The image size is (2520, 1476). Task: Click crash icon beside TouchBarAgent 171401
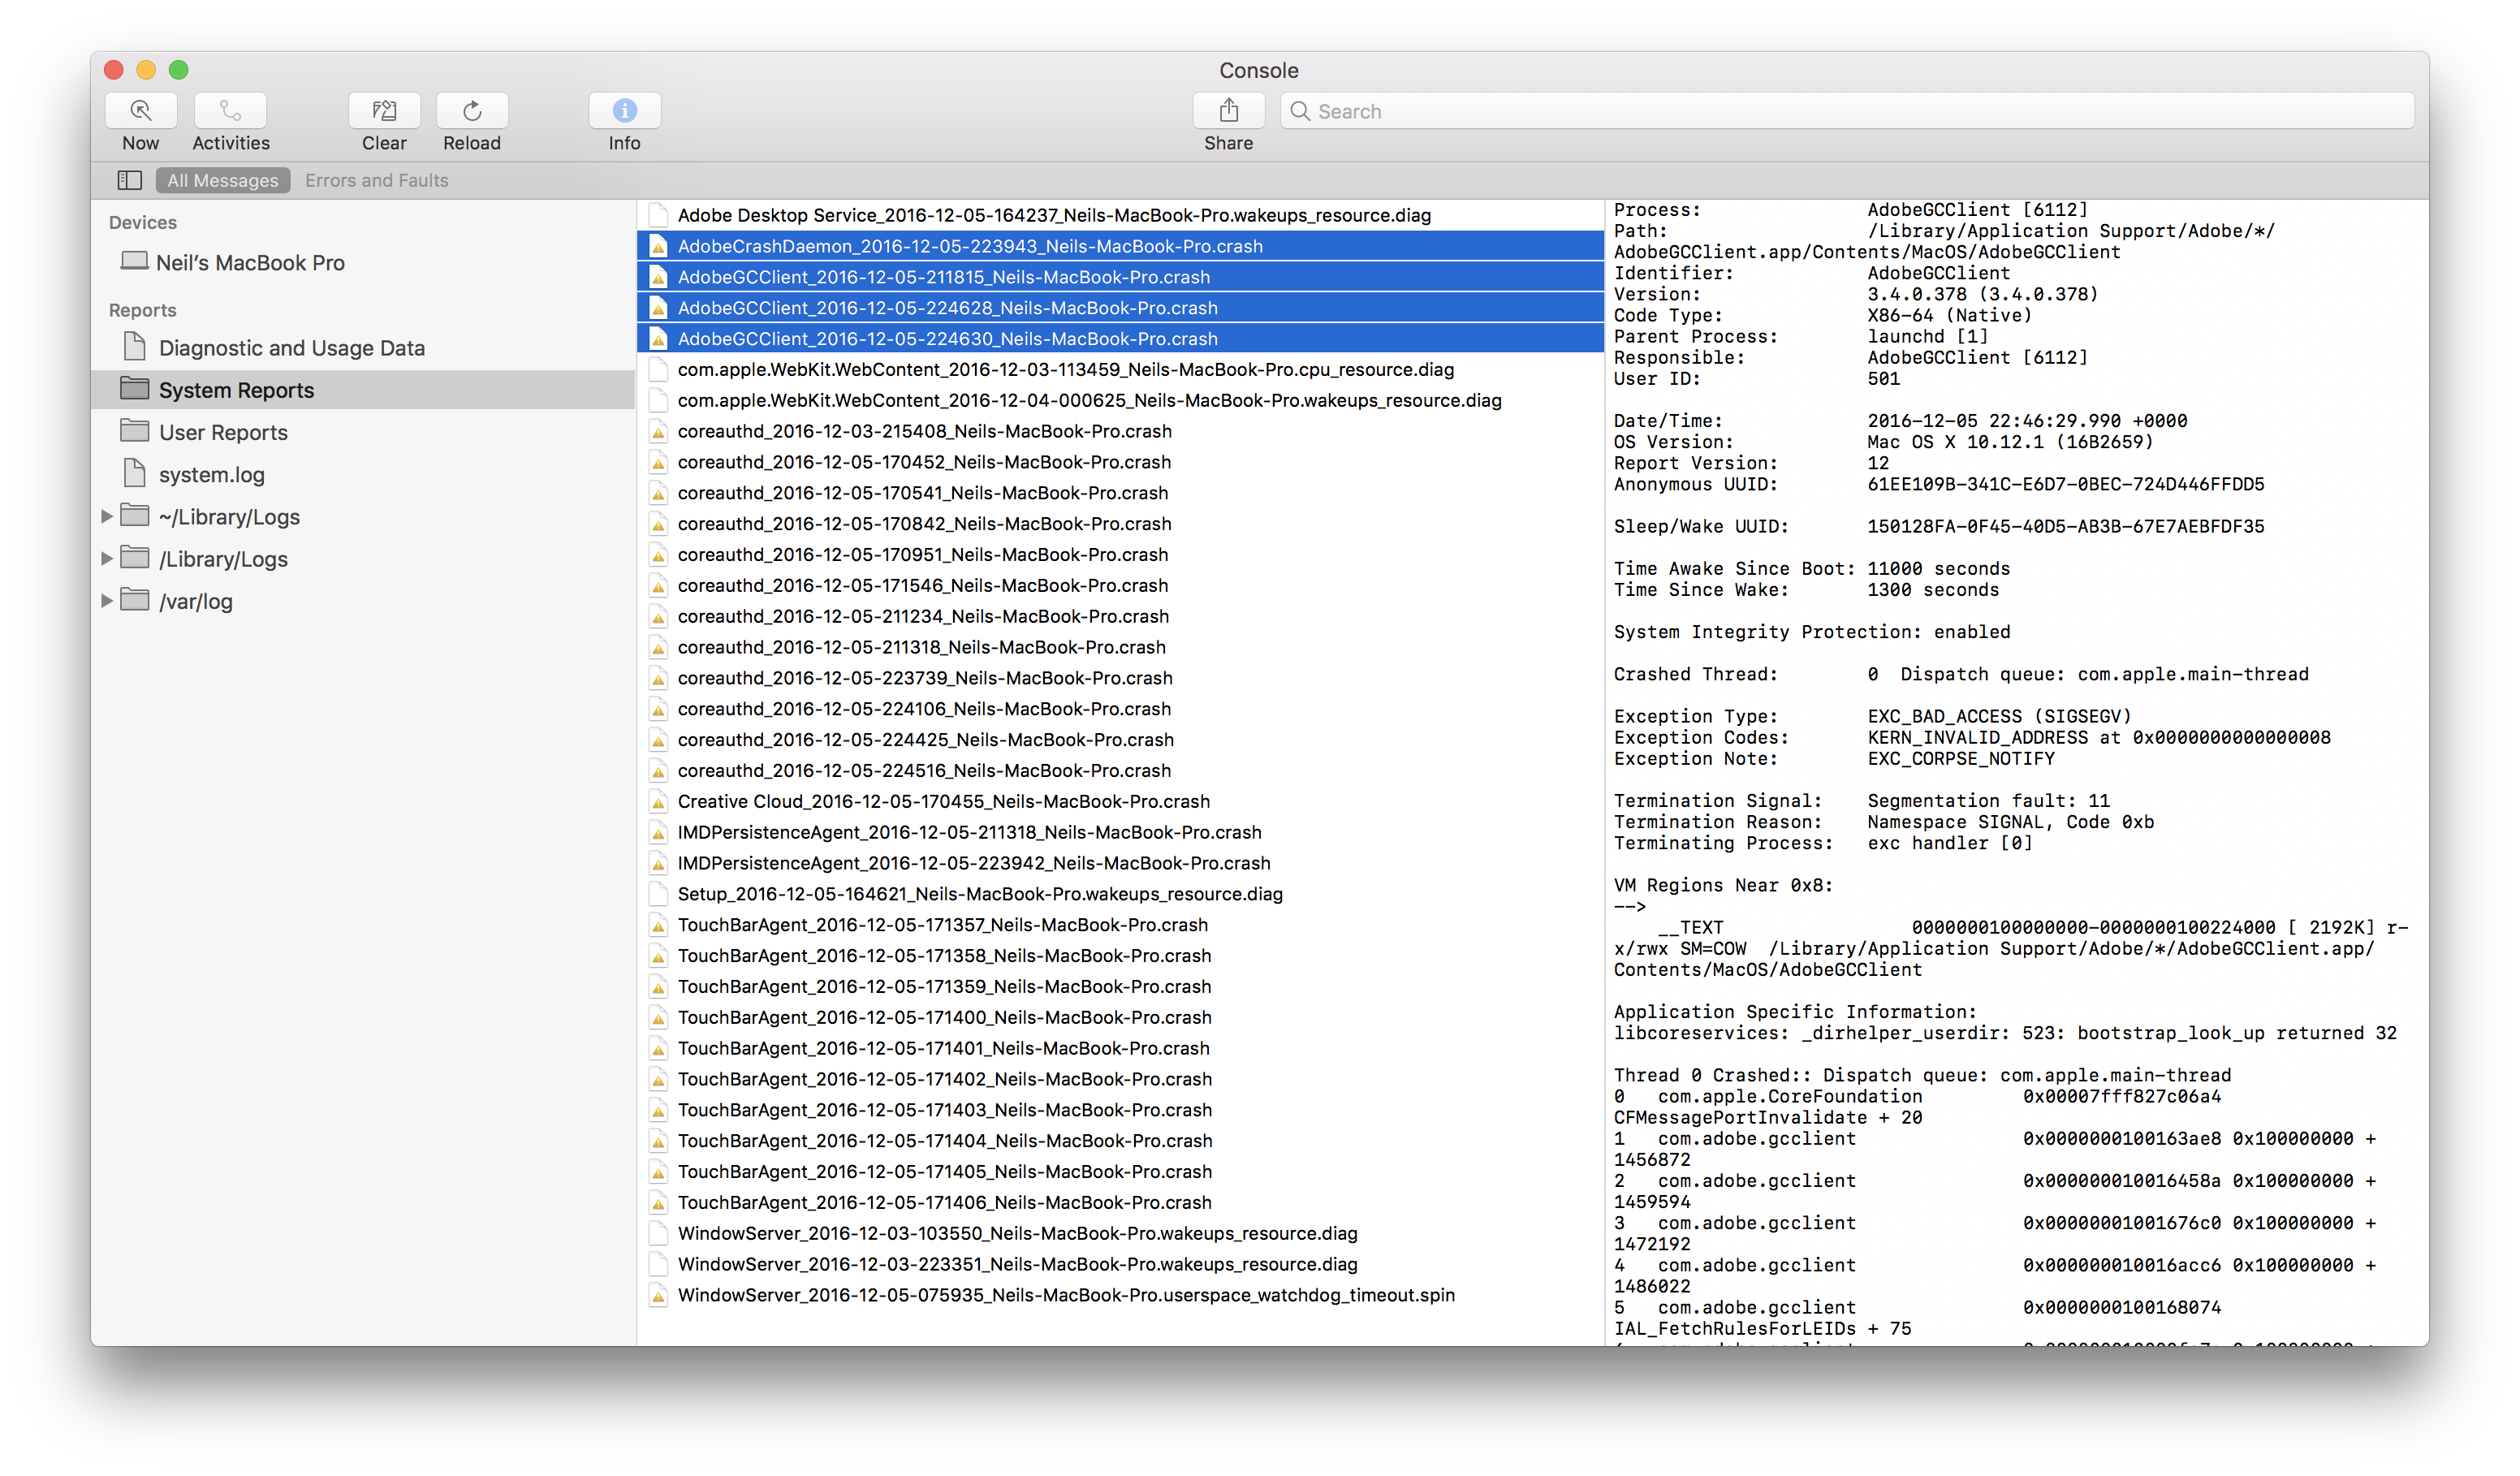coord(658,1048)
